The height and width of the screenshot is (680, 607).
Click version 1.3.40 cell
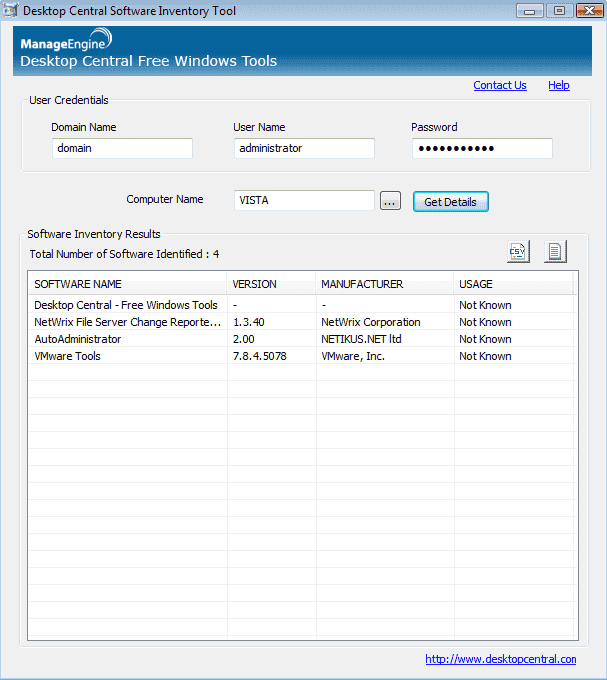coord(271,322)
